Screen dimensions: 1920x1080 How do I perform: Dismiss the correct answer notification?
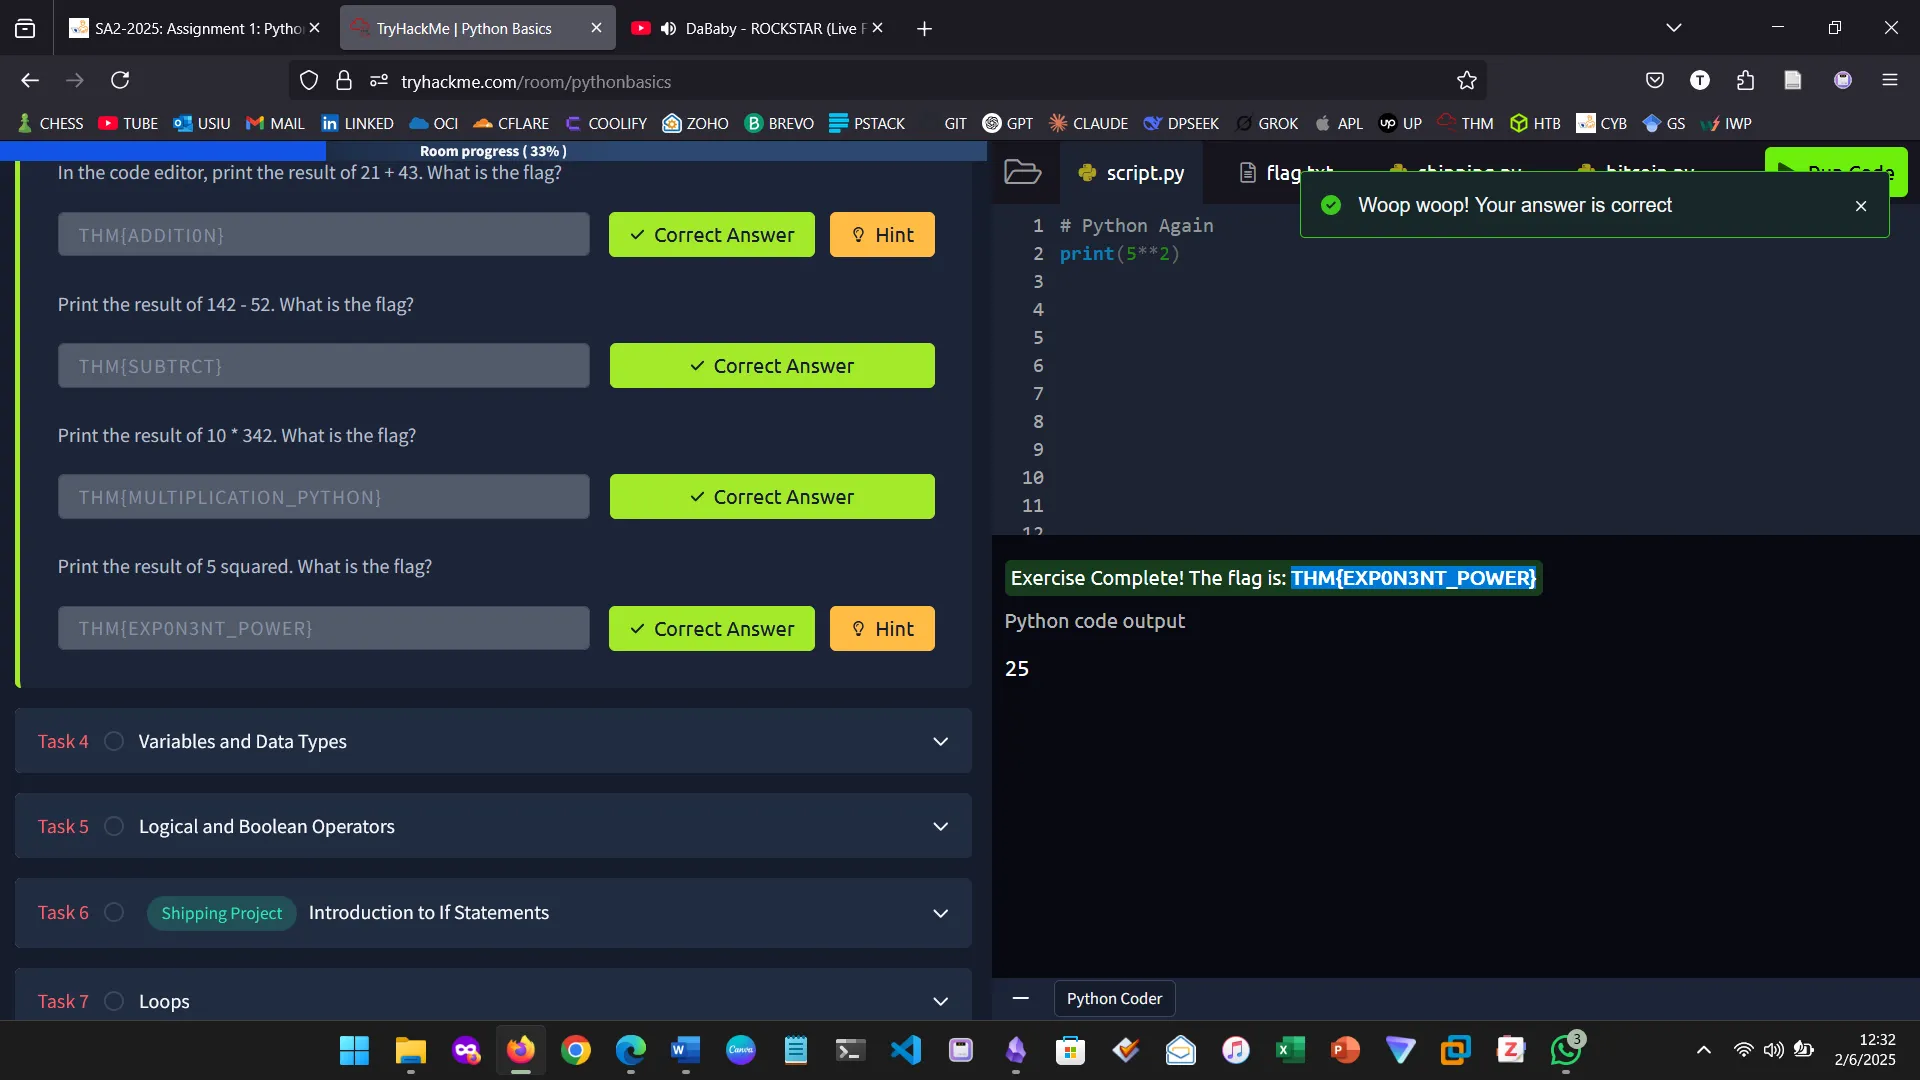tap(1860, 206)
